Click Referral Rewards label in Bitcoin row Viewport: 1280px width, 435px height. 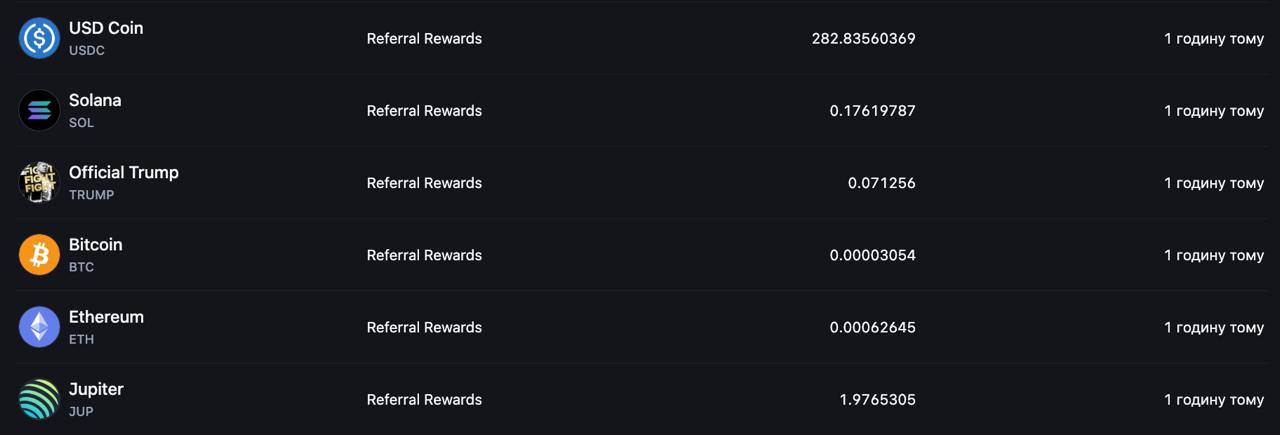(424, 255)
